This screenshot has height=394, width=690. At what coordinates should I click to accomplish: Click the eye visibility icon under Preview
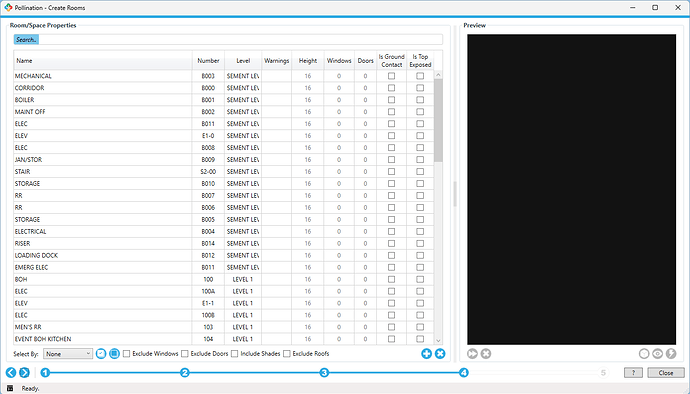657,353
